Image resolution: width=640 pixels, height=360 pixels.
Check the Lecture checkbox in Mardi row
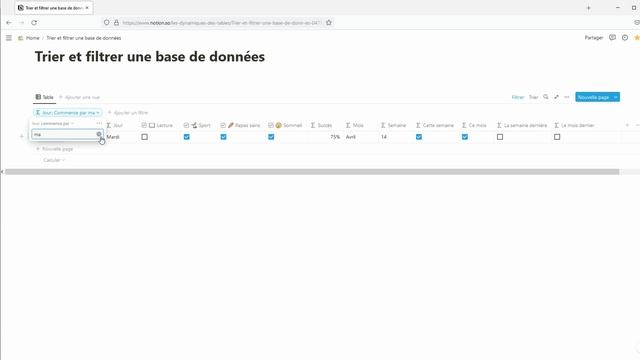[x=144, y=137]
